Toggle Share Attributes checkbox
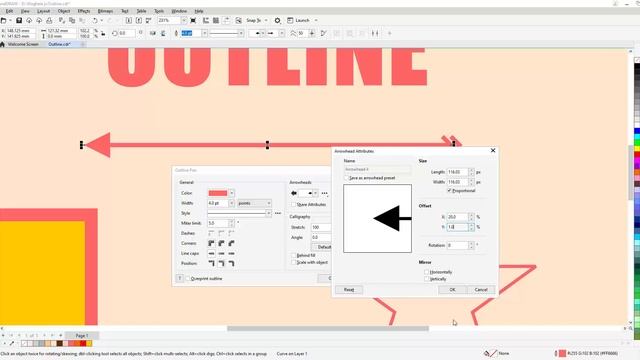The width and height of the screenshot is (640, 360). 293,204
